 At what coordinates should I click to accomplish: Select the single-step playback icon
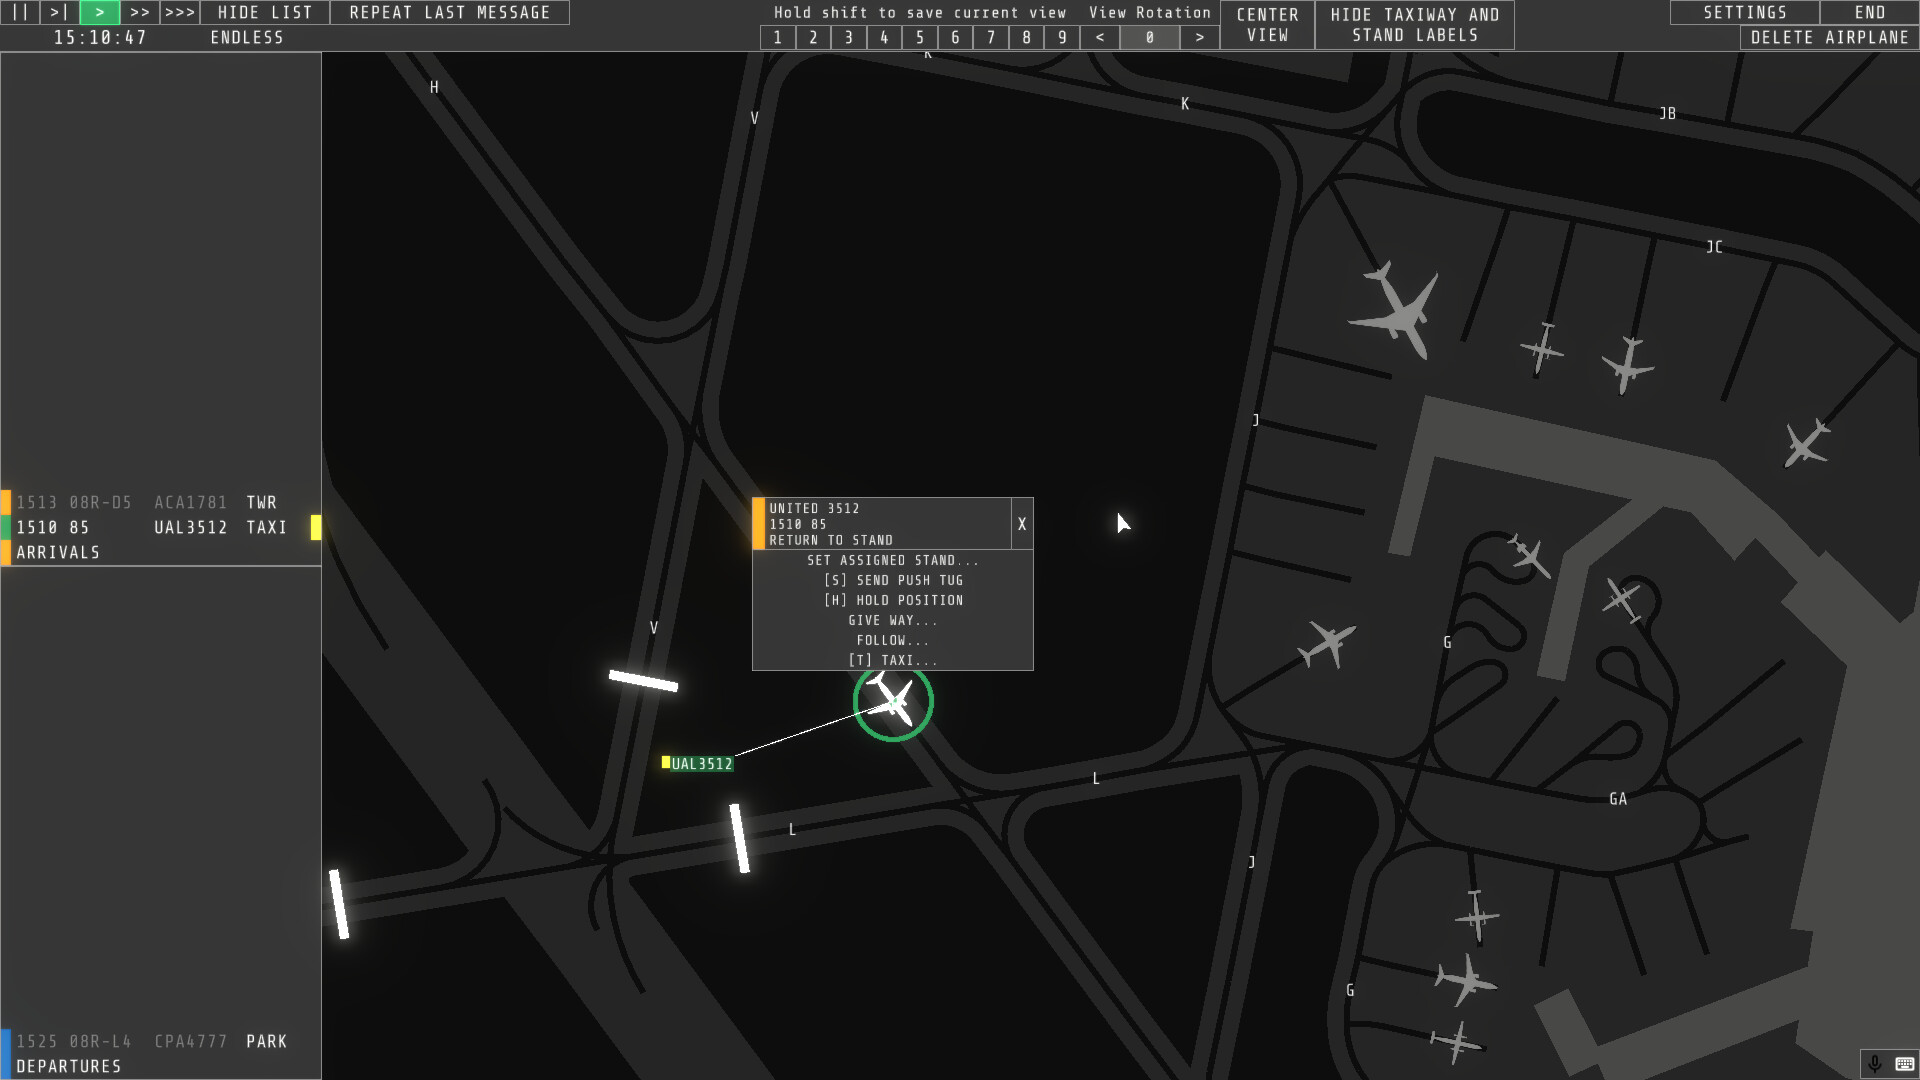pos(59,12)
